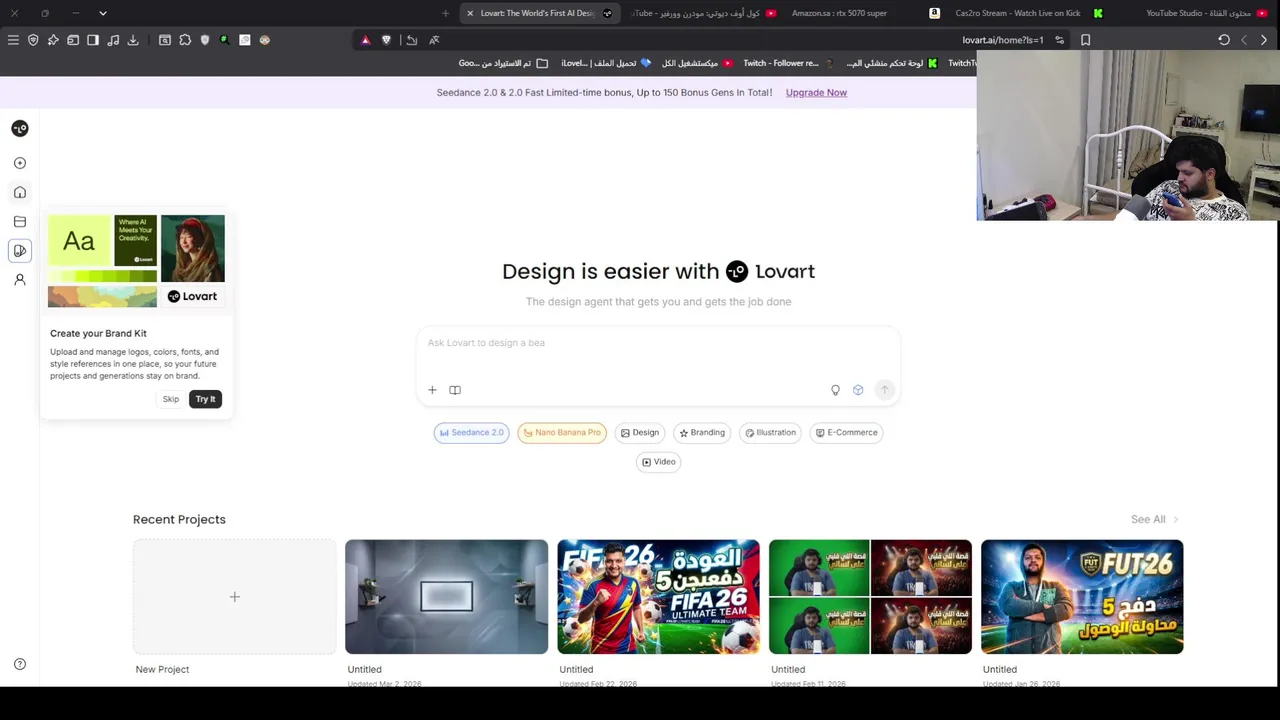The image size is (1280, 720).
Task: Click the lightbulb idea icon in prompt box
Action: (x=836, y=390)
